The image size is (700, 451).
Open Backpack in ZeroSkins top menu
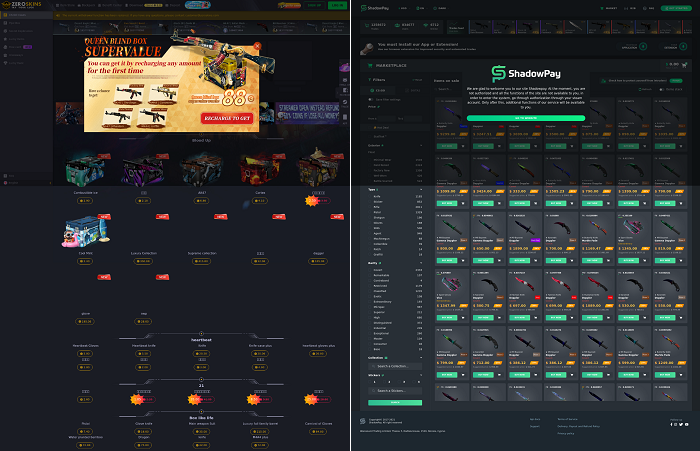(x=86, y=5)
